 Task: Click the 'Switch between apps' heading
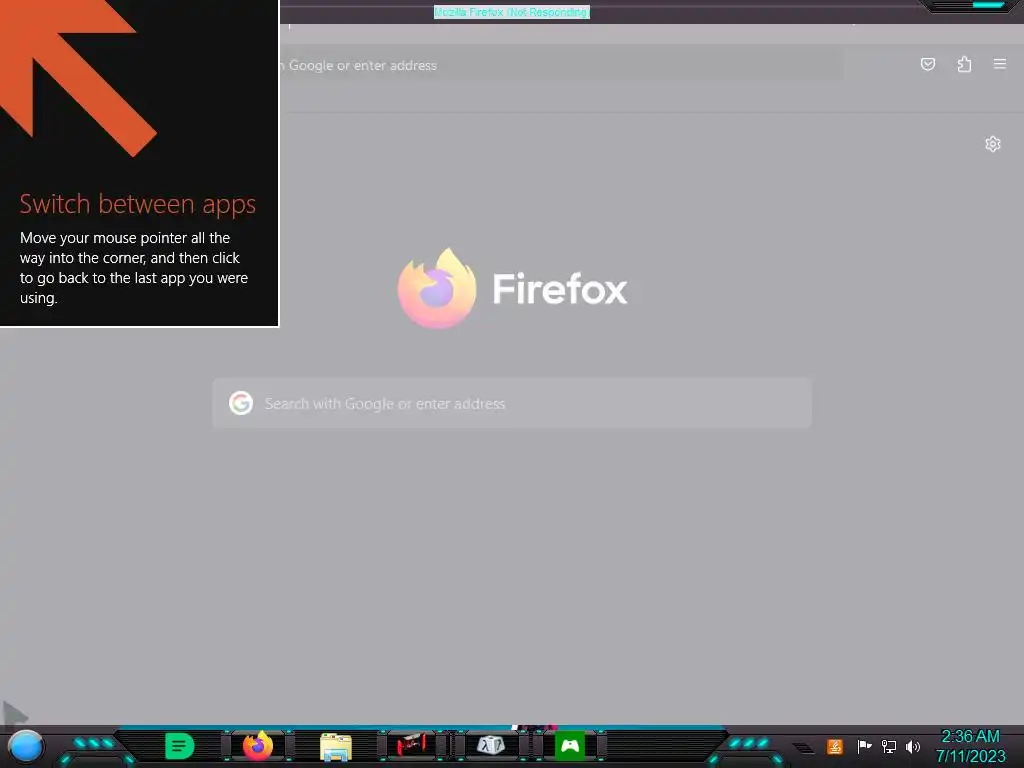point(138,204)
